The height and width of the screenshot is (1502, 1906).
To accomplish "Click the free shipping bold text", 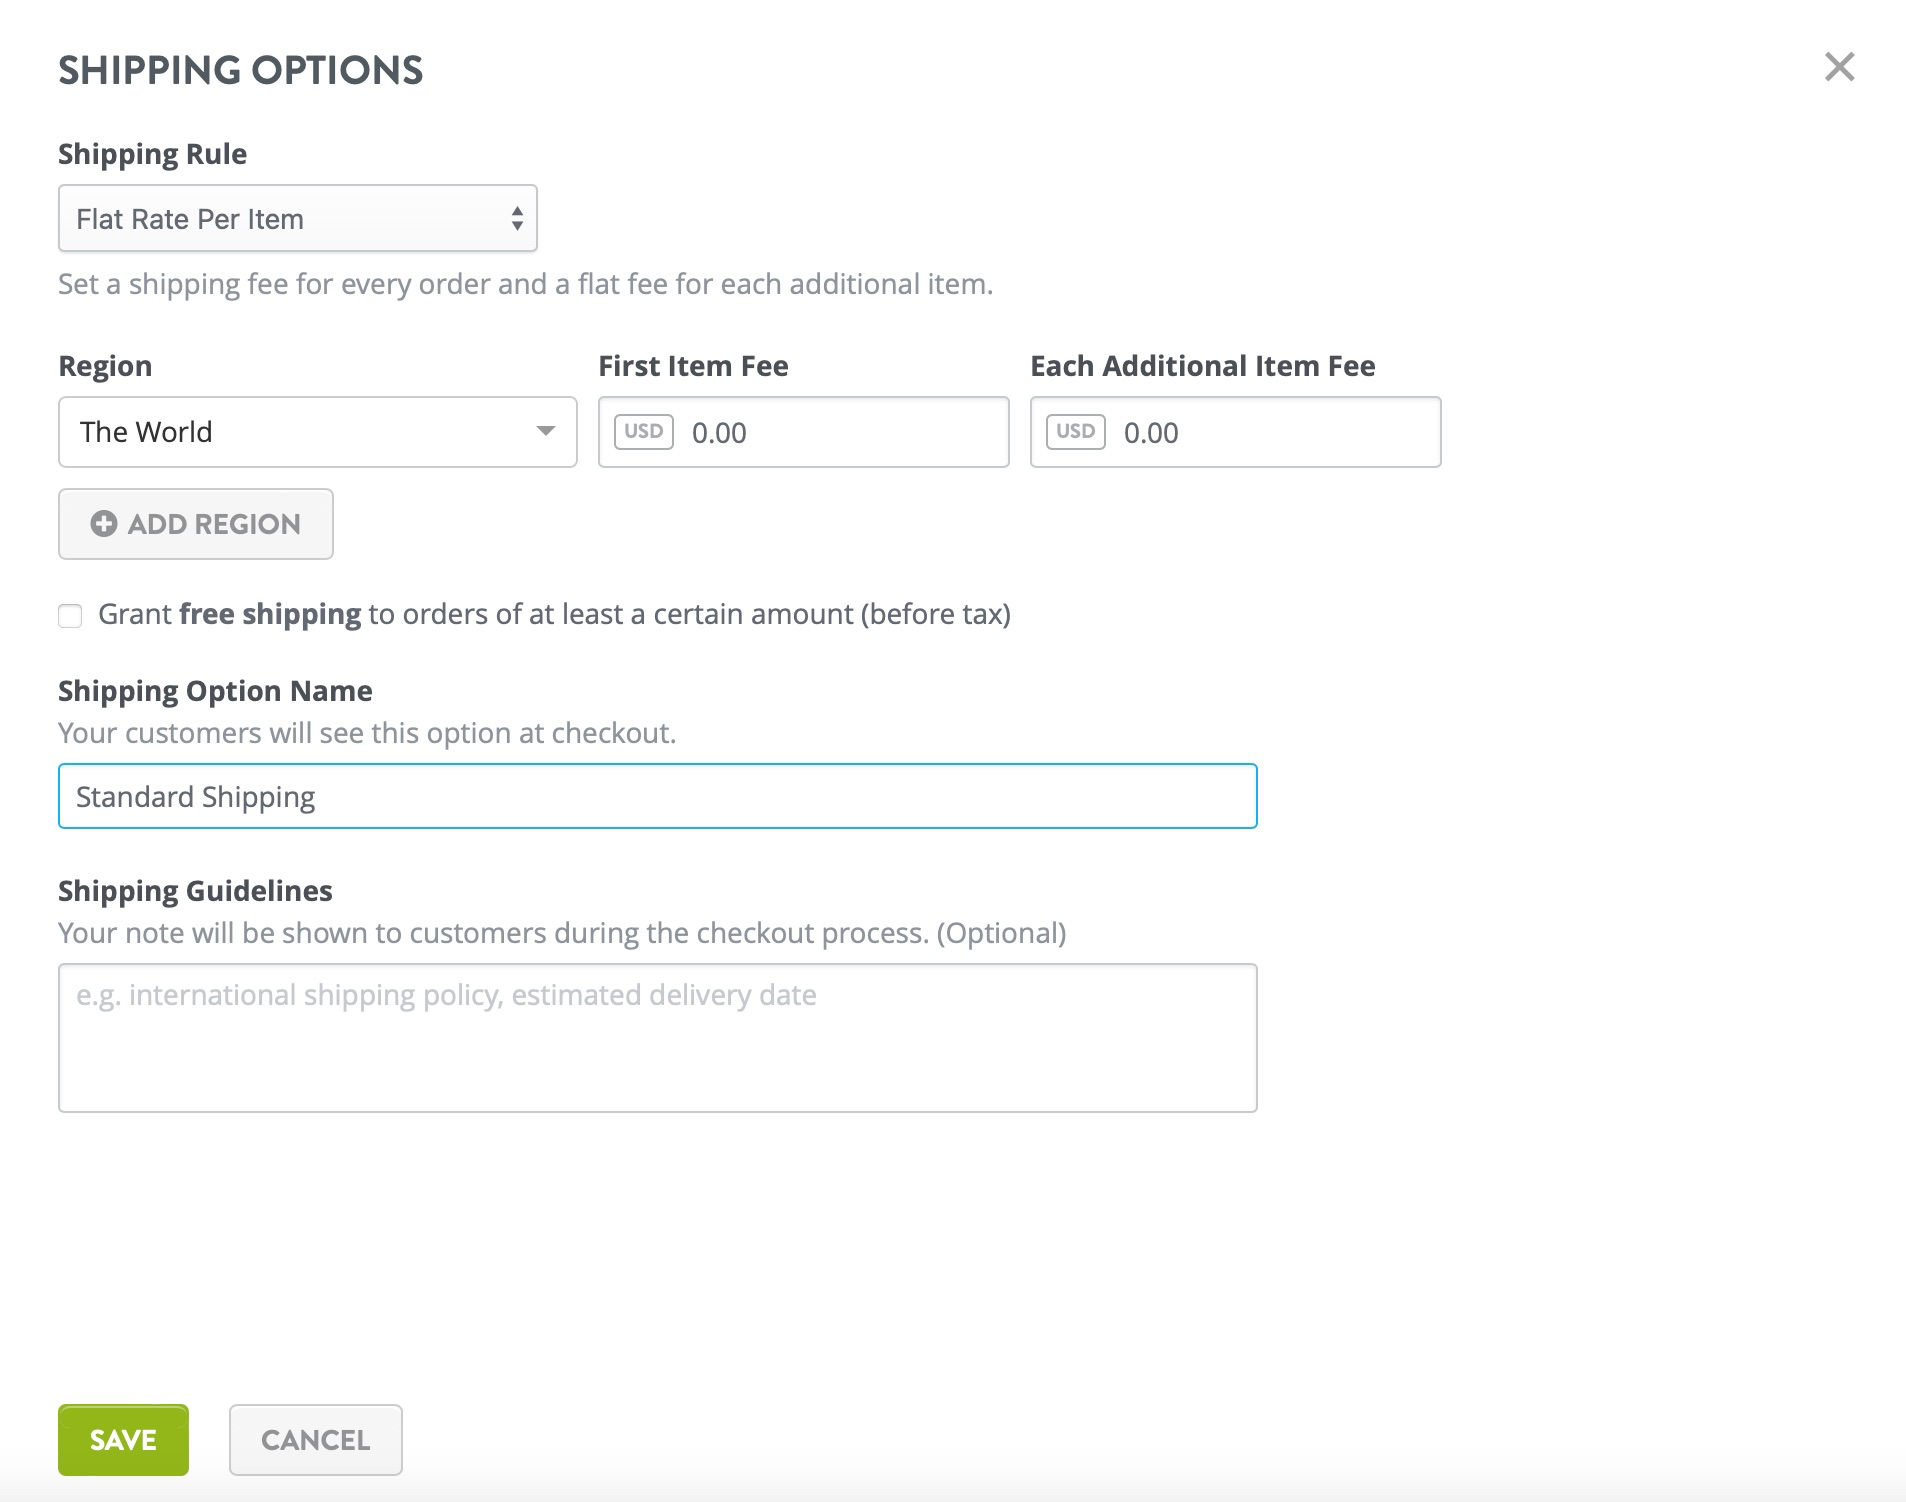I will pyautogui.click(x=269, y=614).
